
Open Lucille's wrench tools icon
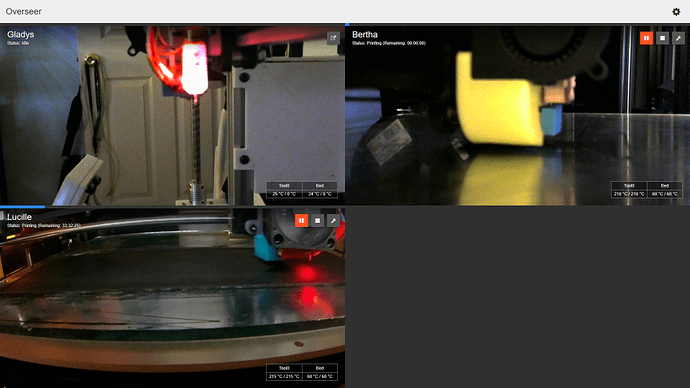pyautogui.click(x=333, y=220)
